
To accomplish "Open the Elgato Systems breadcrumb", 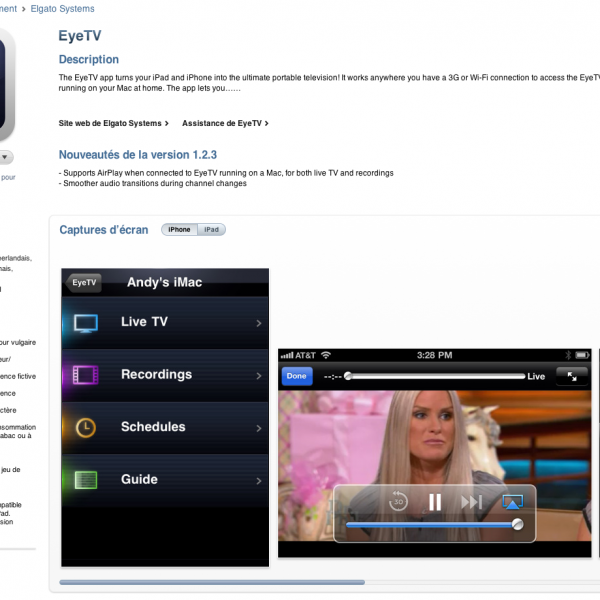I will click(62, 9).
